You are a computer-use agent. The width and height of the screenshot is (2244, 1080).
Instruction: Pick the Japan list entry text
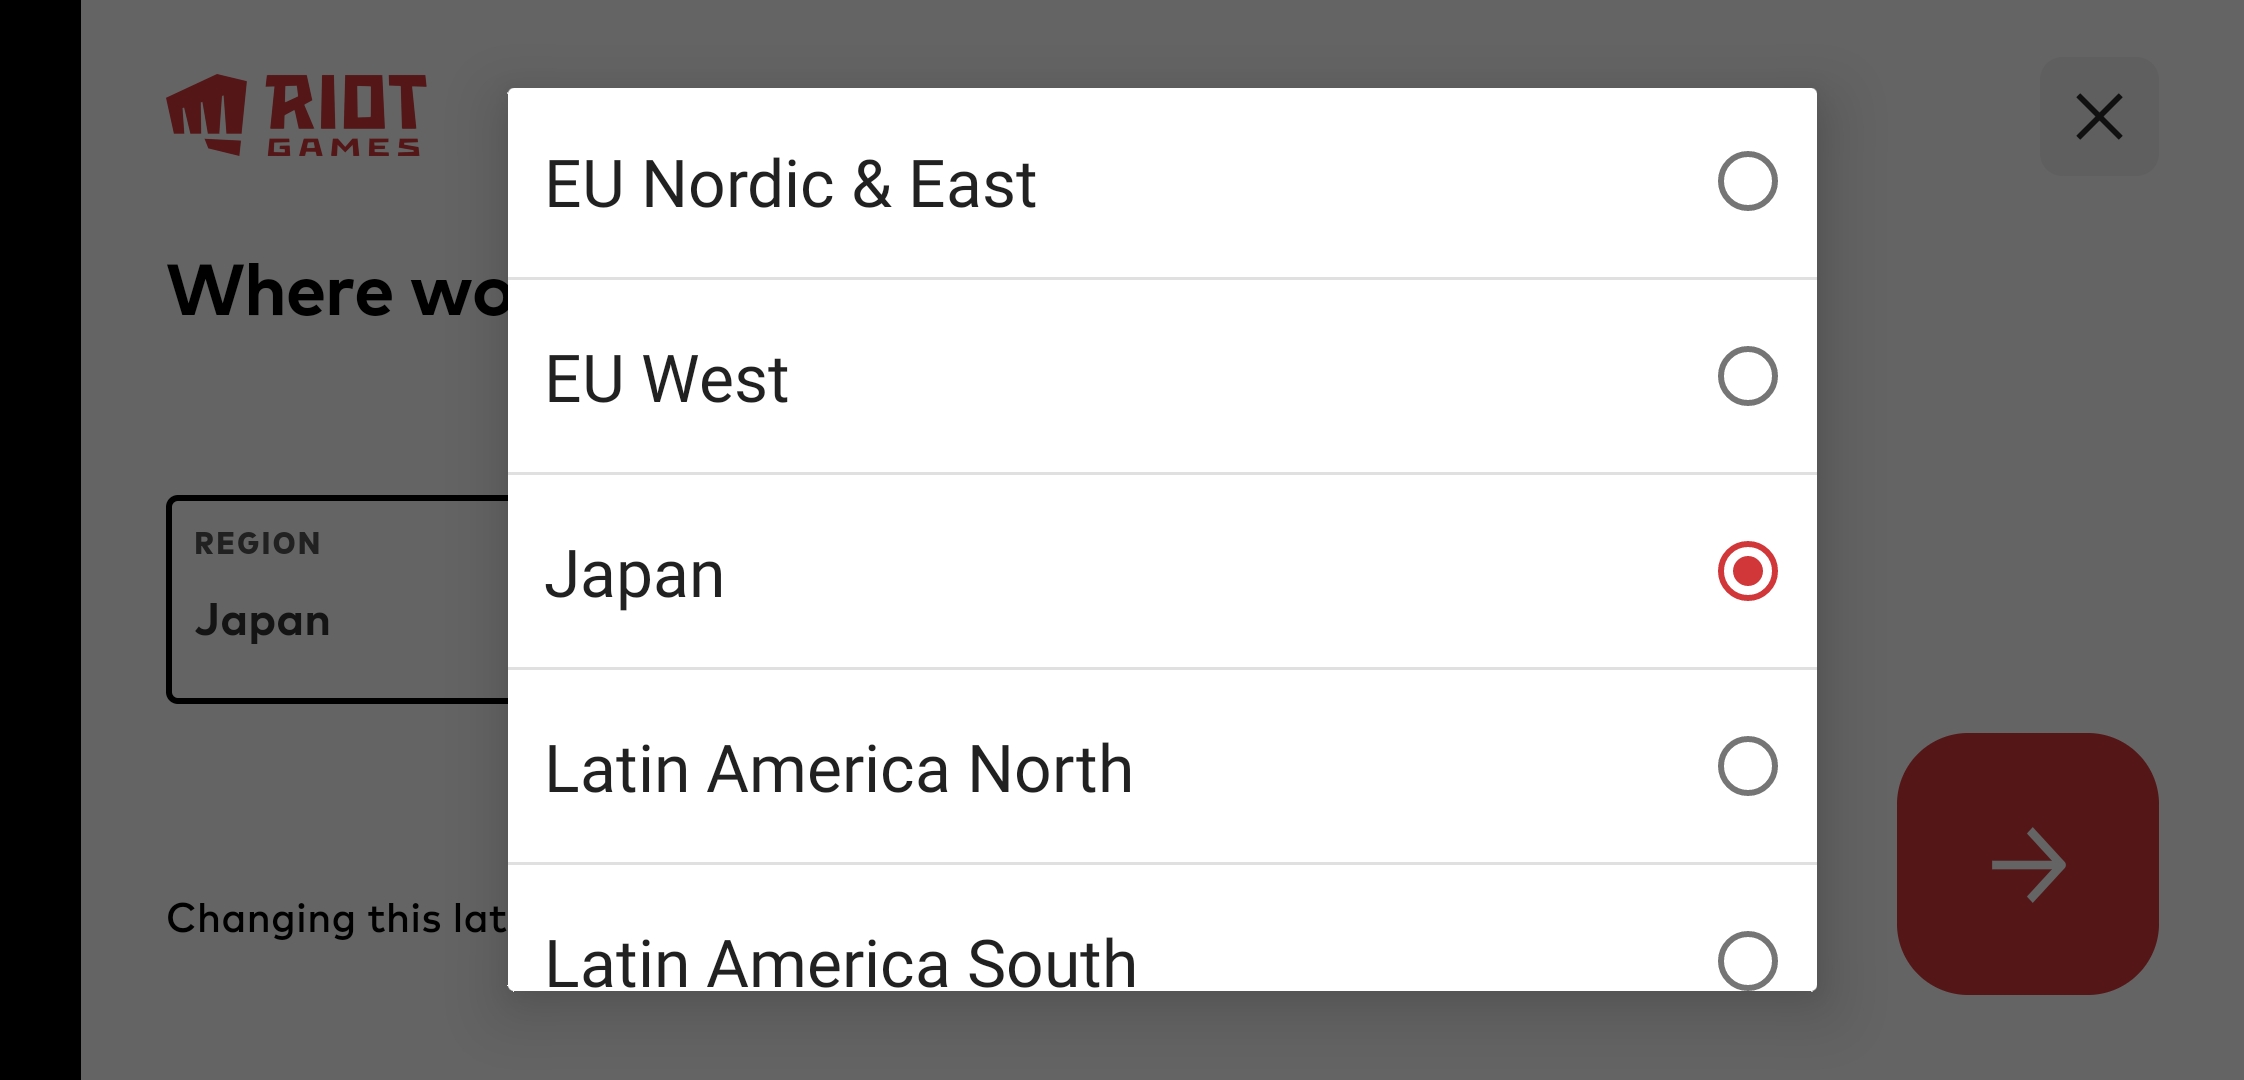634,576
